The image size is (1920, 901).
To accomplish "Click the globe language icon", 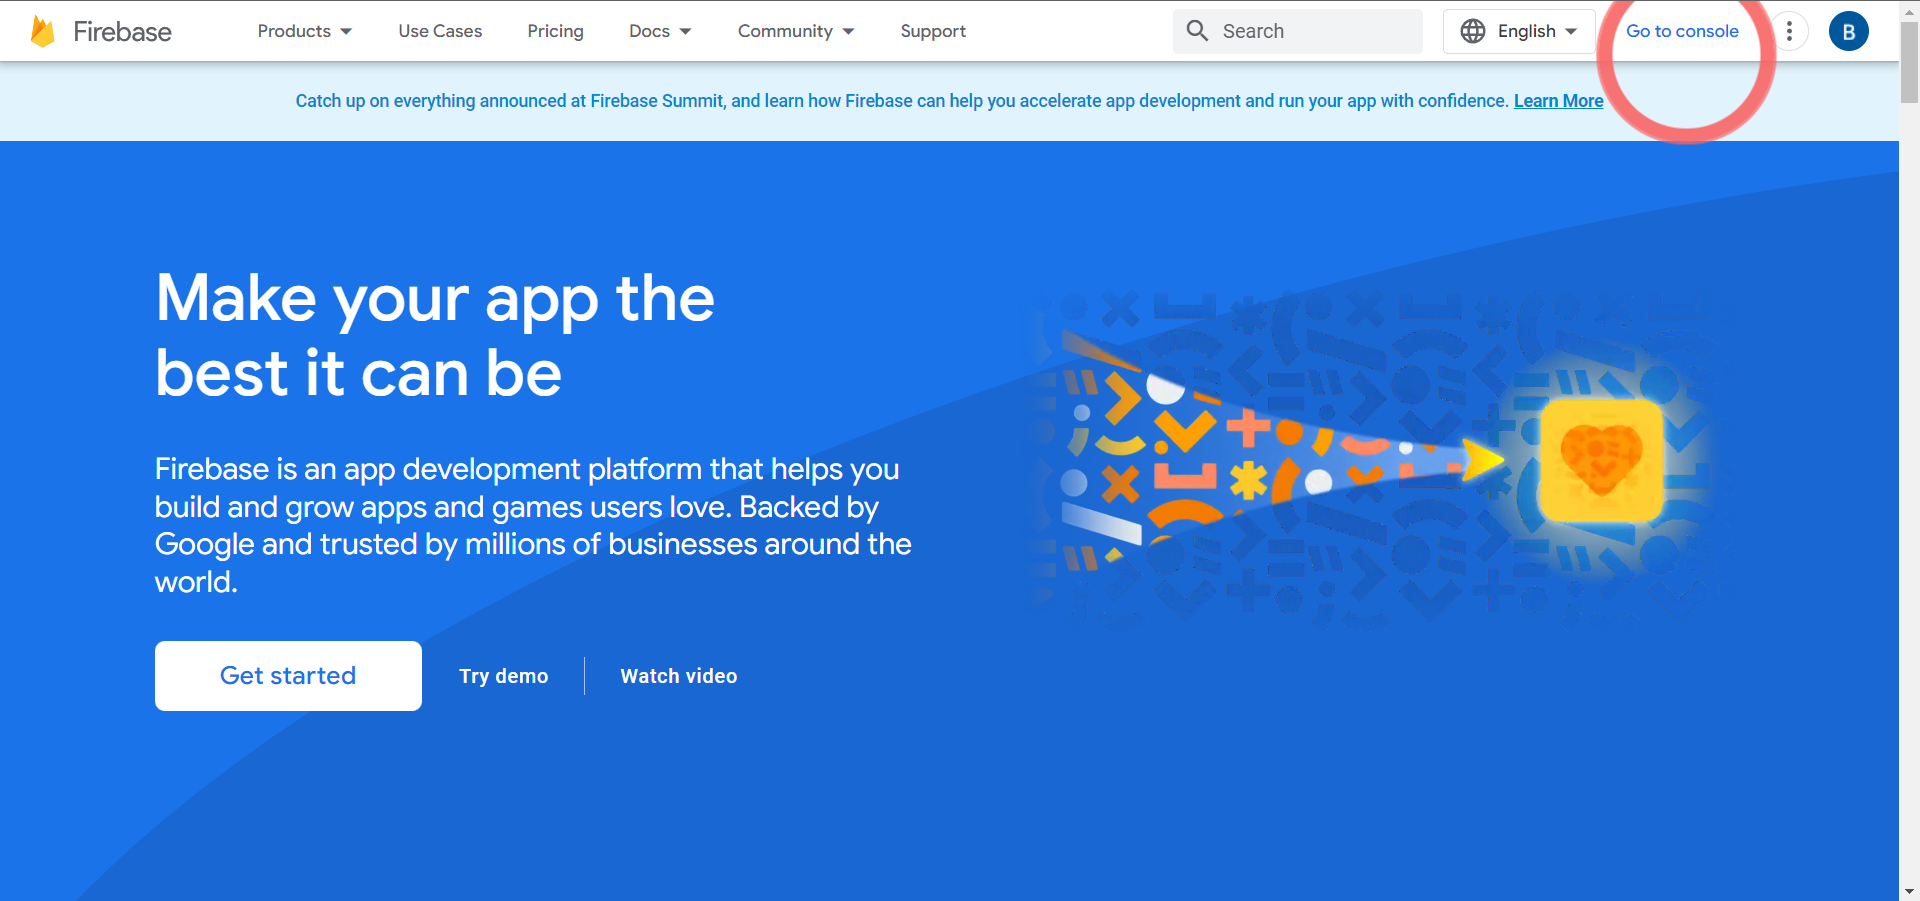I will pos(1473,31).
